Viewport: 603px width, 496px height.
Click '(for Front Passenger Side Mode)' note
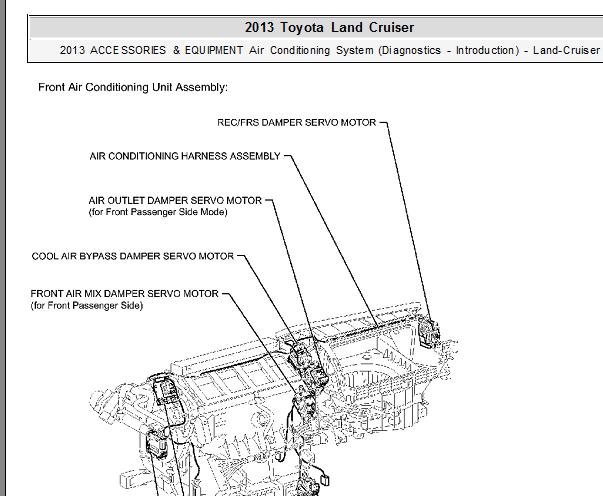pos(158,212)
